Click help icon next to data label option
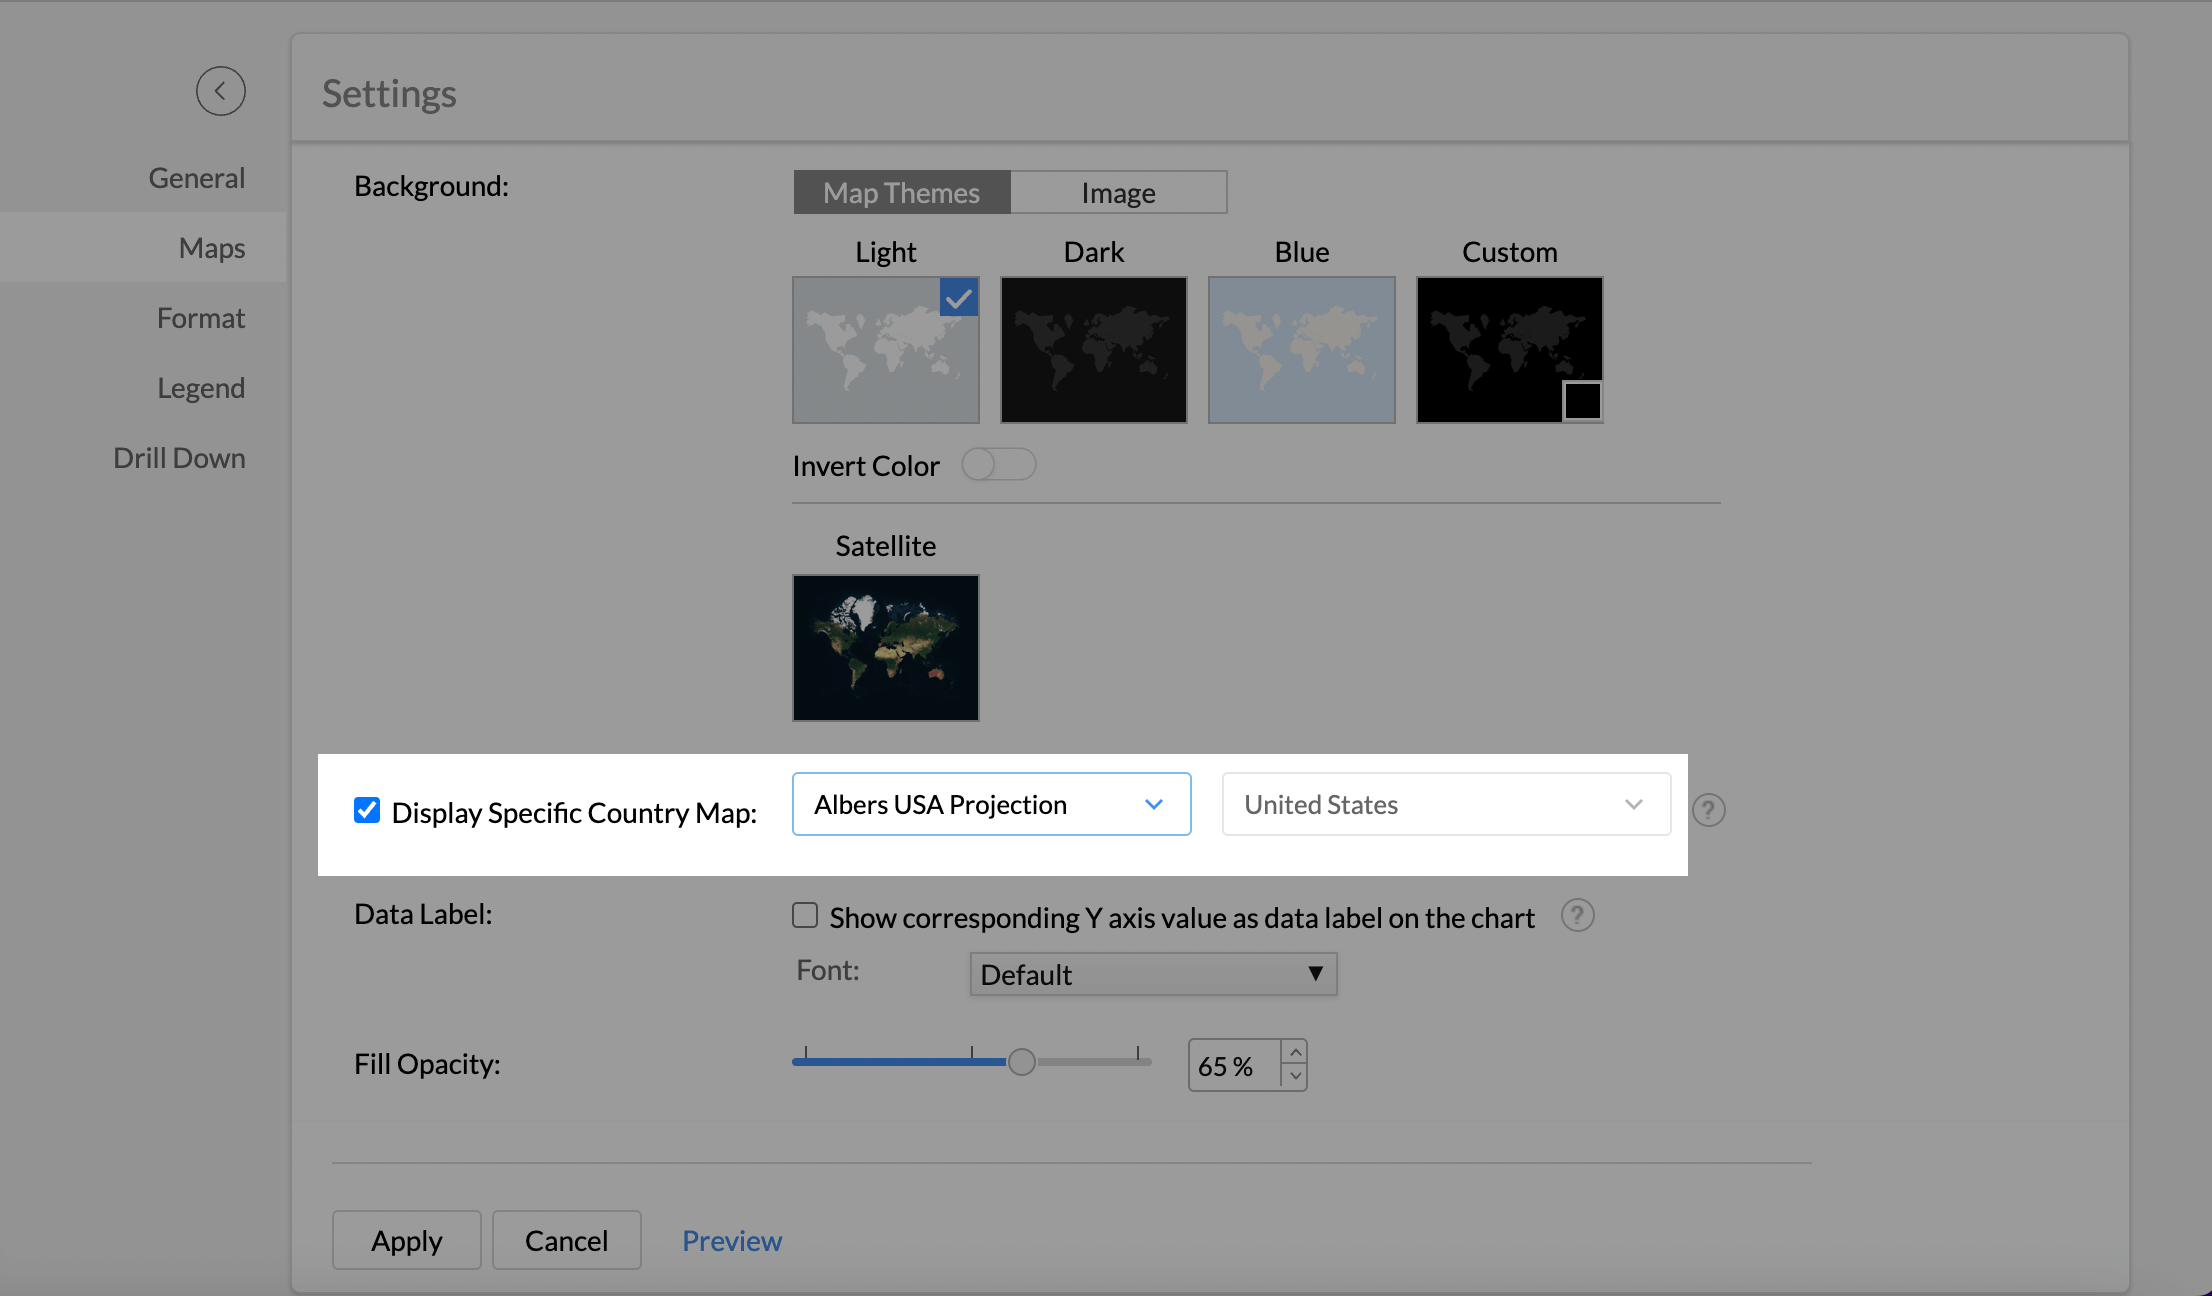 pos(1577,915)
